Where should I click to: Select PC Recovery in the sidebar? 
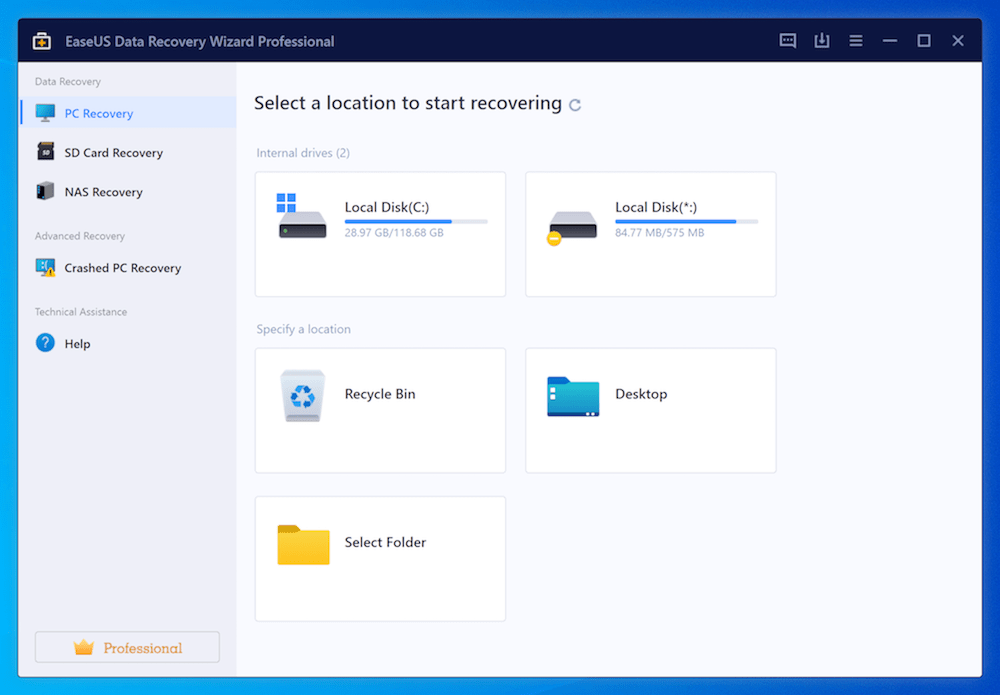pyautogui.click(x=98, y=114)
